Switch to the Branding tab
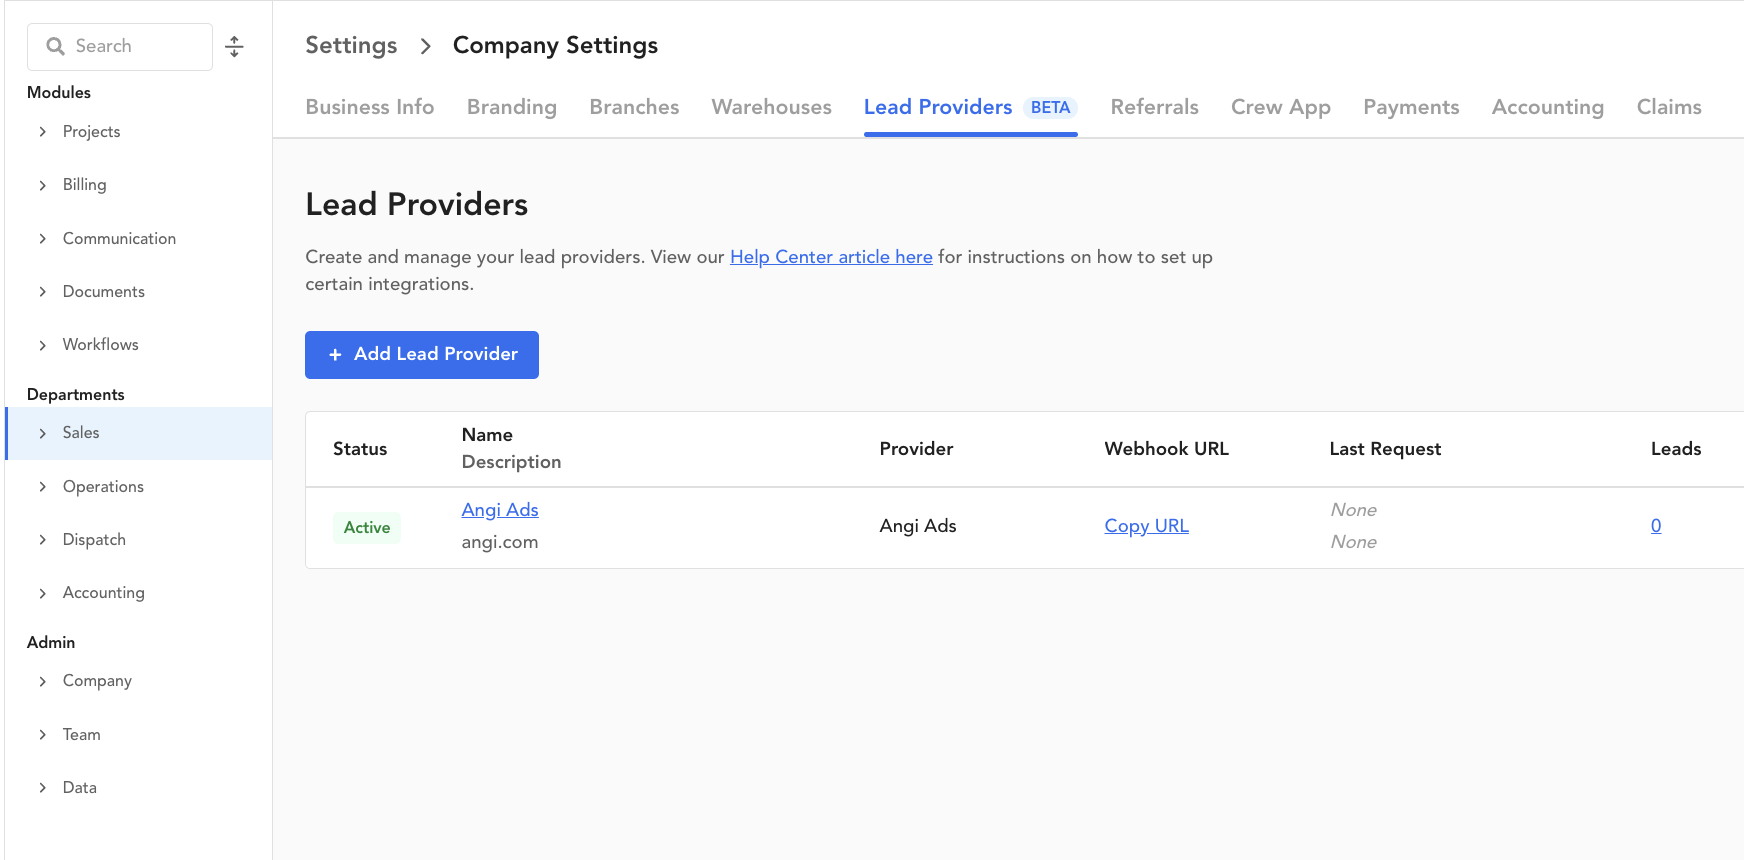 511,107
